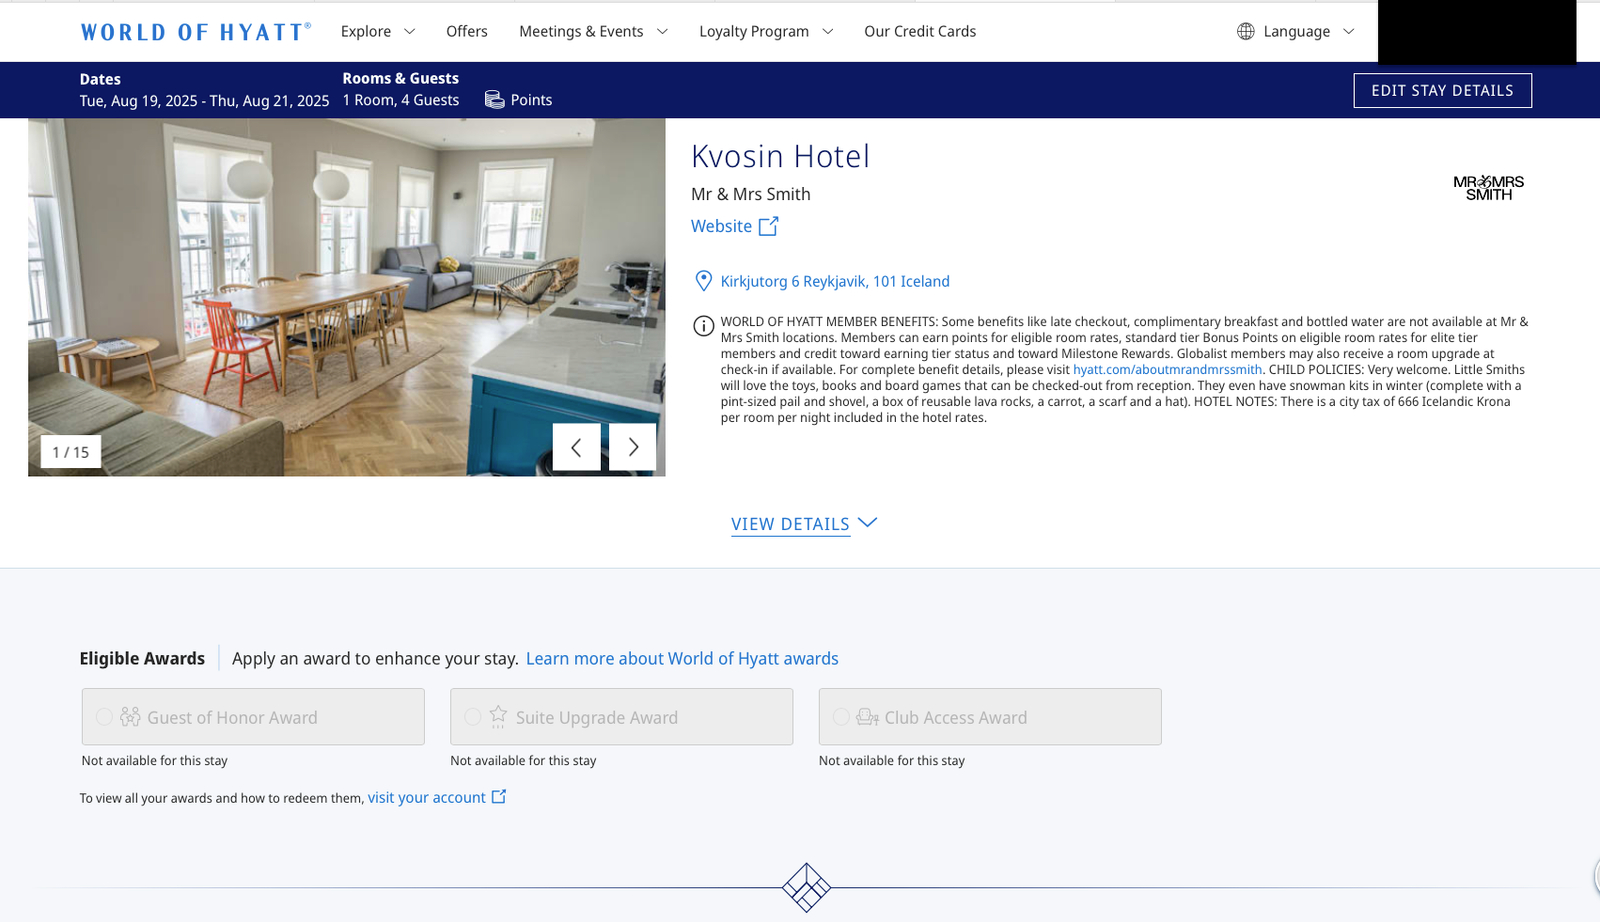Click the Kvosin Hotel room photo
The width and height of the screenshot is (1600, 922).
(x=346, y=297)
